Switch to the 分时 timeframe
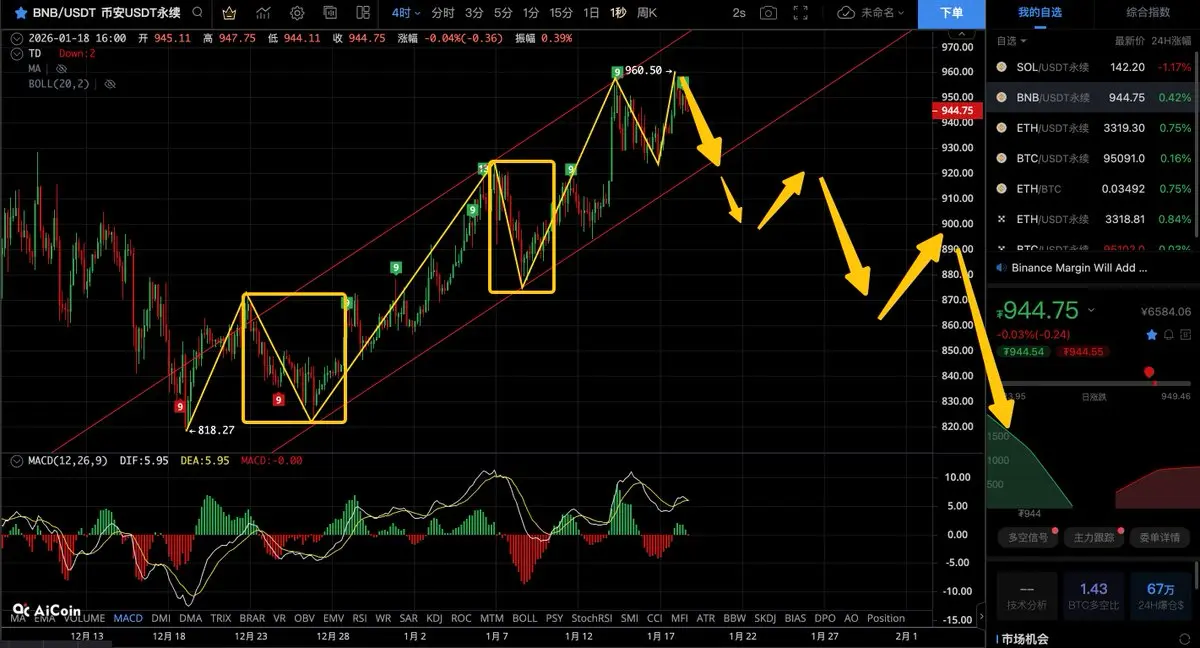The height and width of the screenshot is (648, 1200). 442,13
